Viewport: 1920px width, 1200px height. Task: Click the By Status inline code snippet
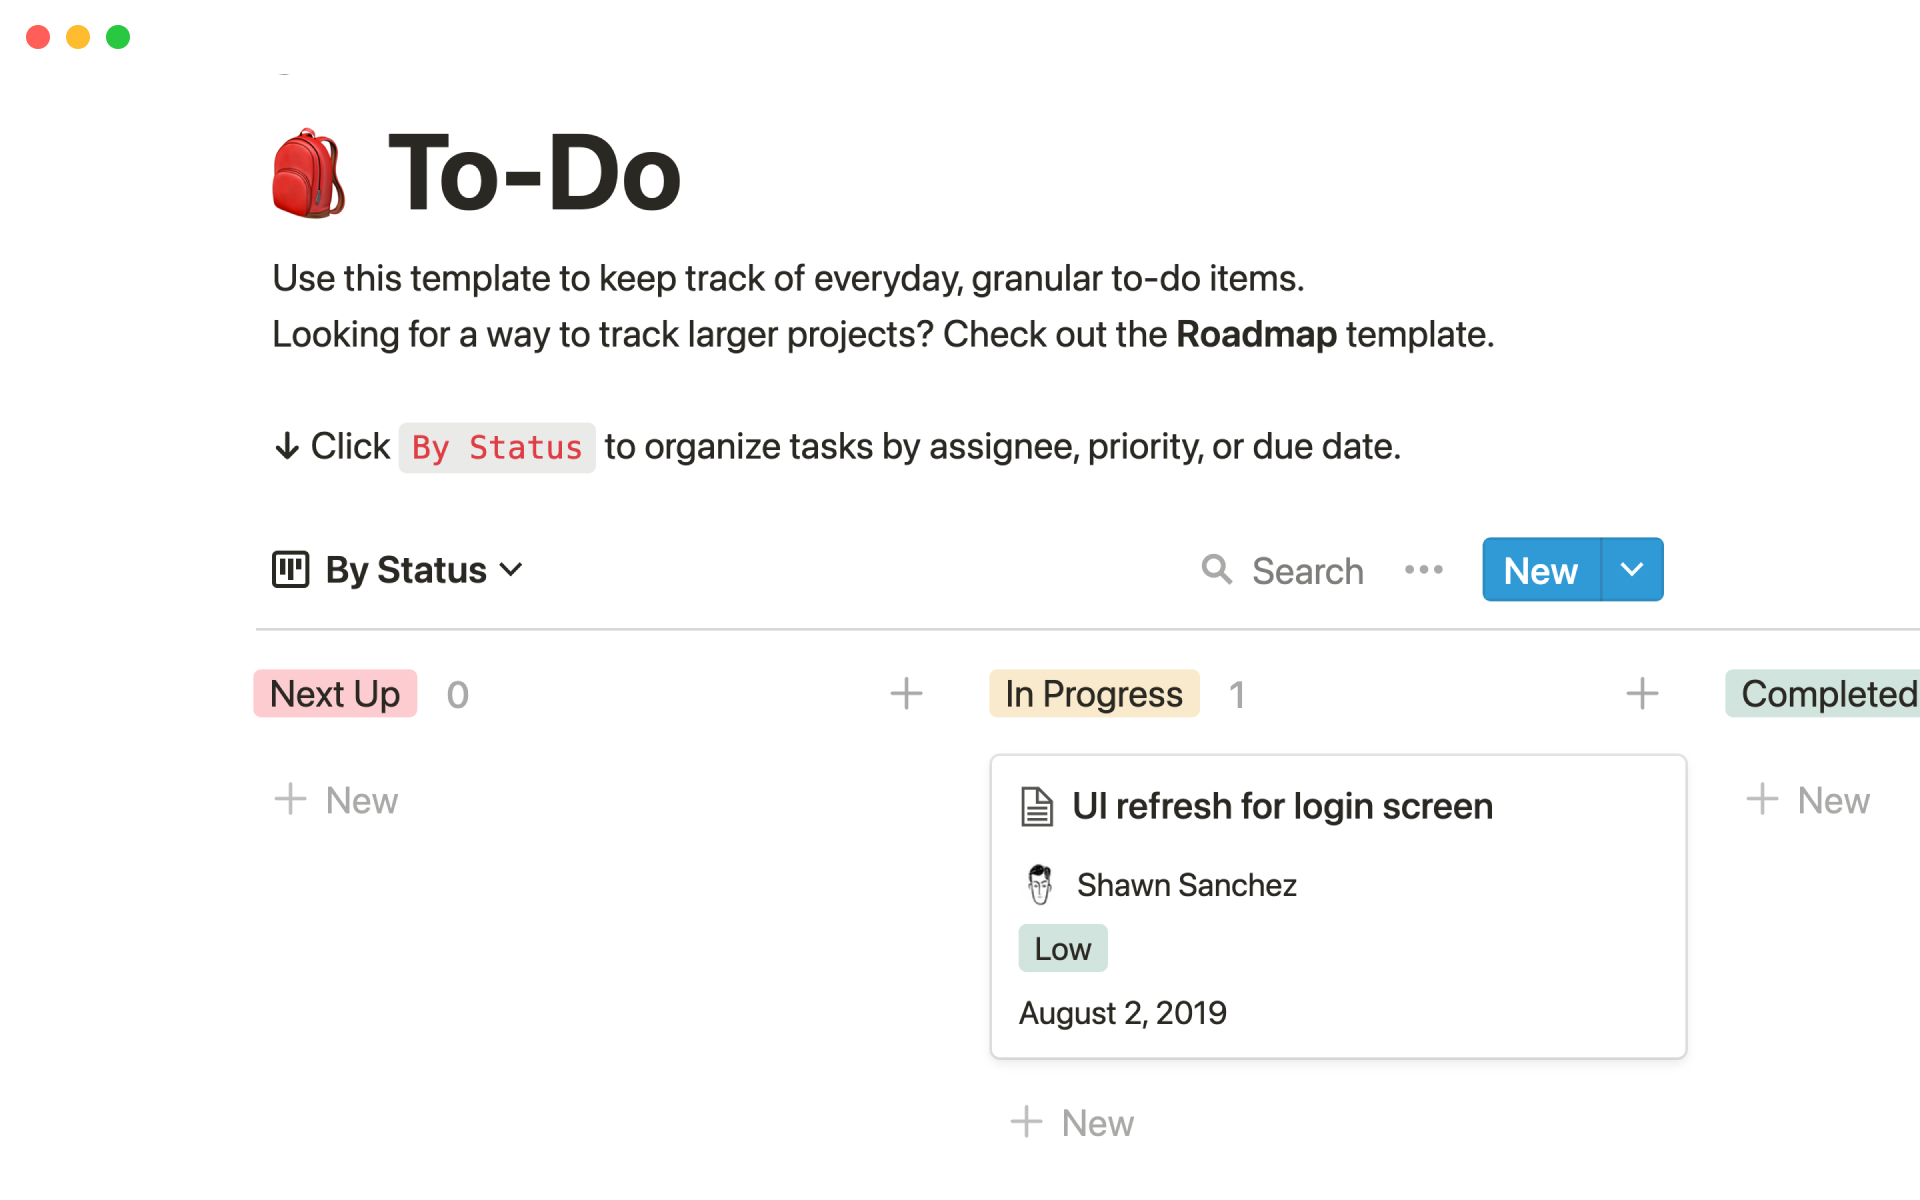497,447
